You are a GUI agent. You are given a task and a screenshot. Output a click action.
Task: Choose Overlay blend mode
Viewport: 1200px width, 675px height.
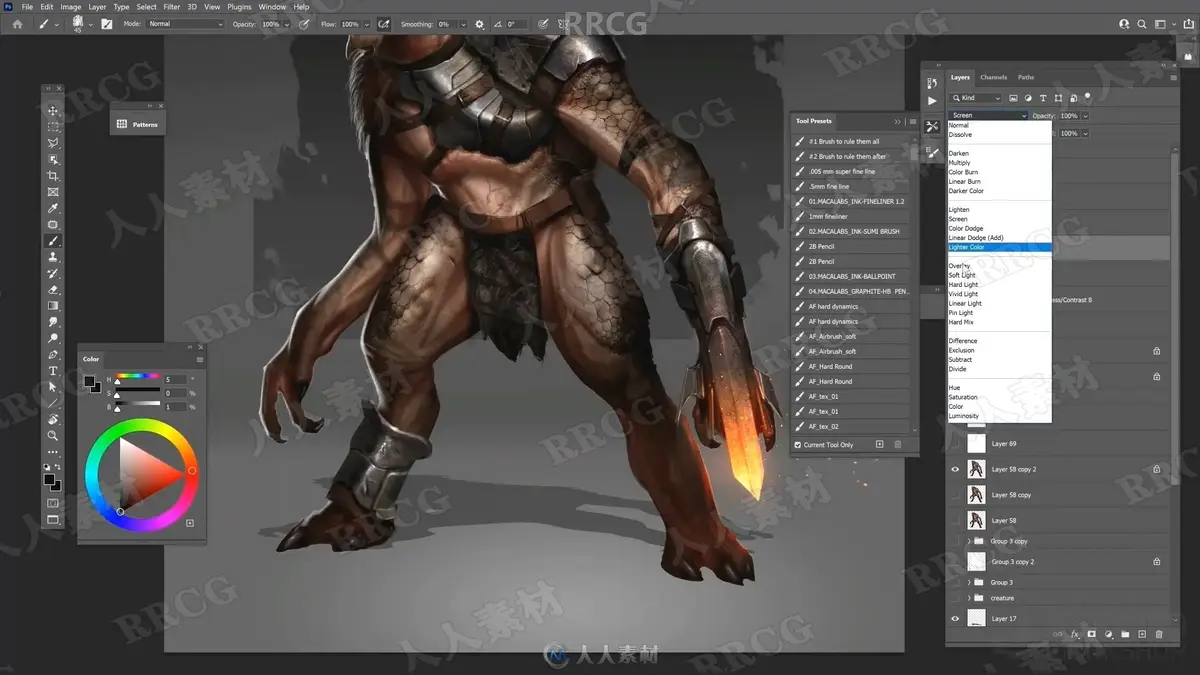959,266
